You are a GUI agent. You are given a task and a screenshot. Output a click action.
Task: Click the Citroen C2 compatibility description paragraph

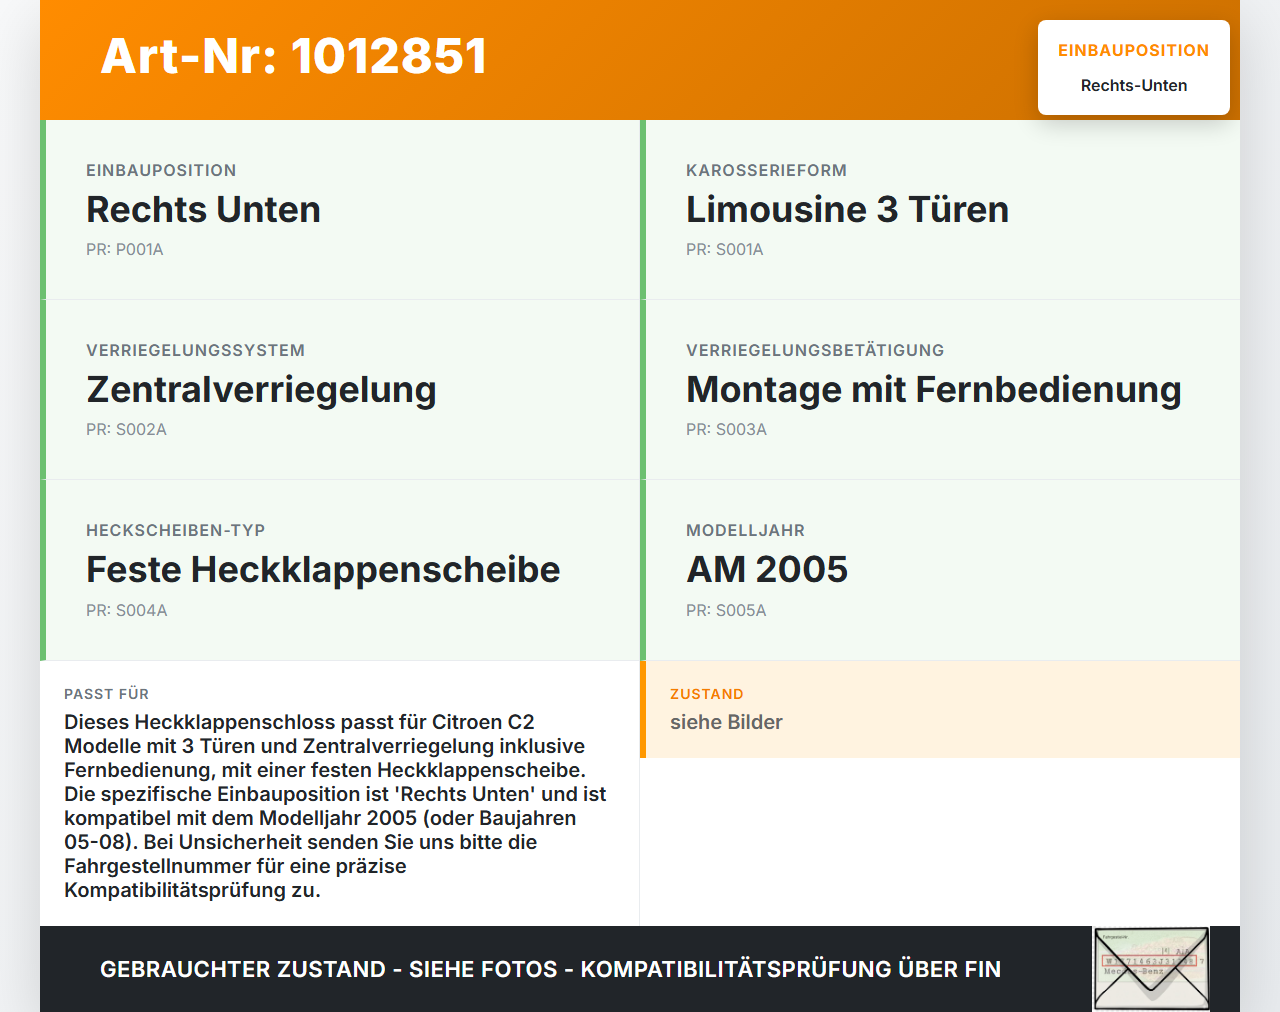tap(336, 806)
